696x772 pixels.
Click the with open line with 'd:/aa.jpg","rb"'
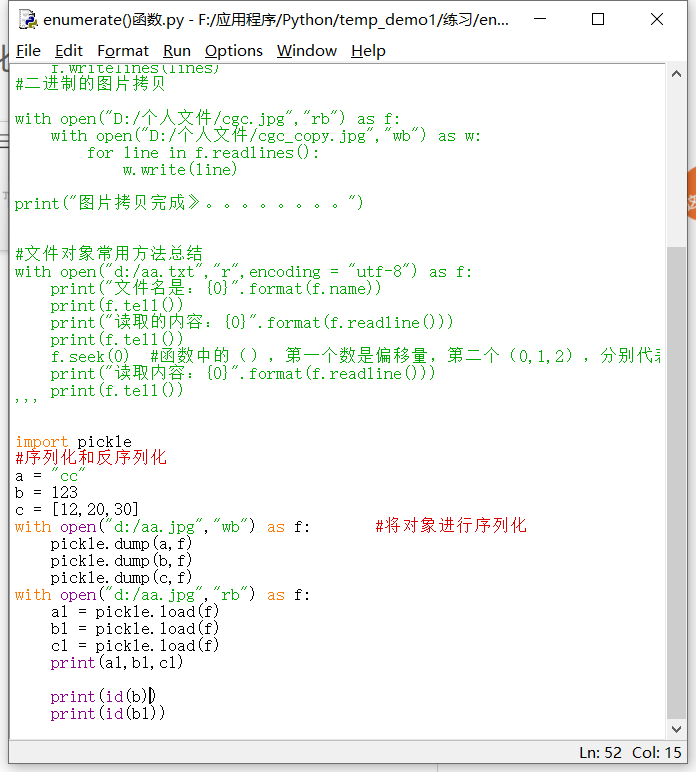(162, 595)
